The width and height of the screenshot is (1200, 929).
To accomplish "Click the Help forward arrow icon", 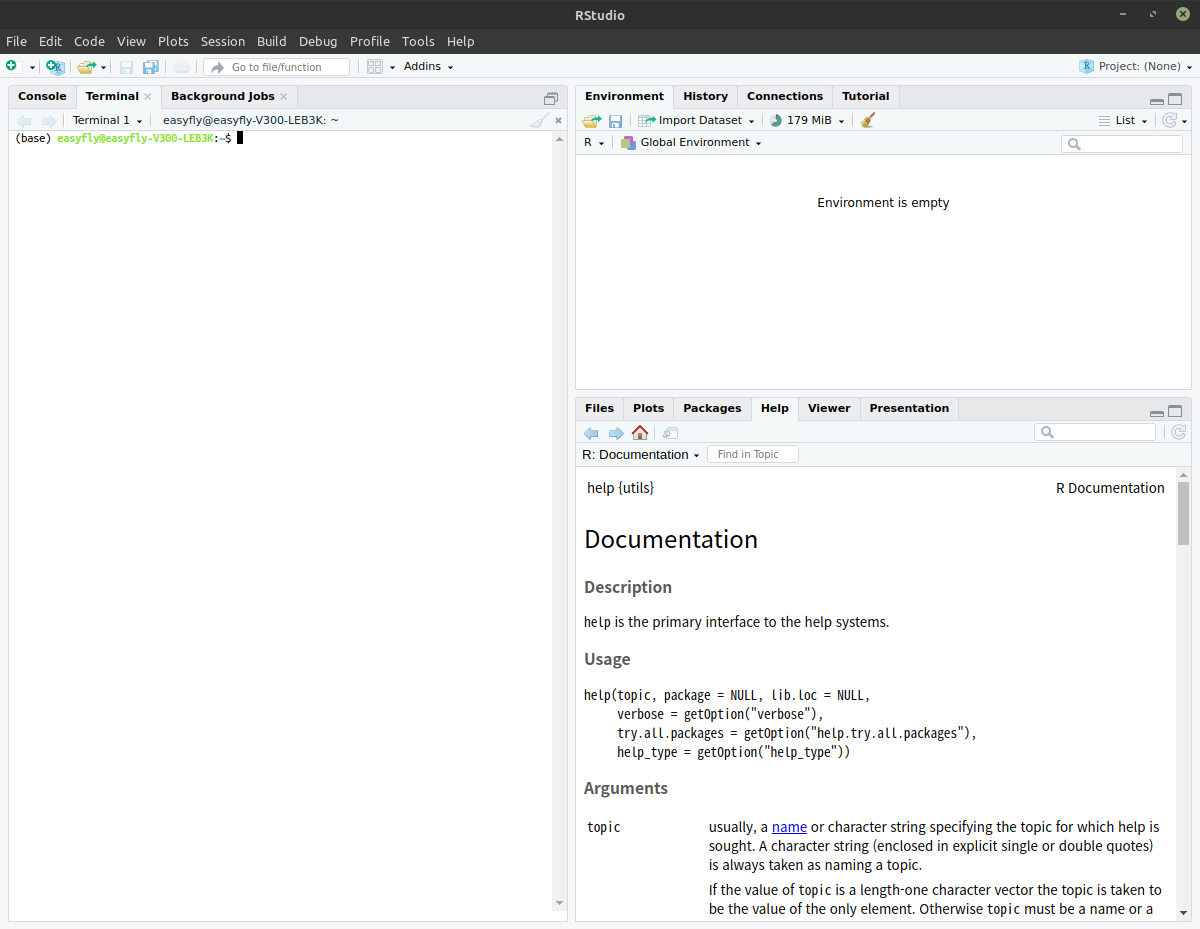I will coord(616,433).
